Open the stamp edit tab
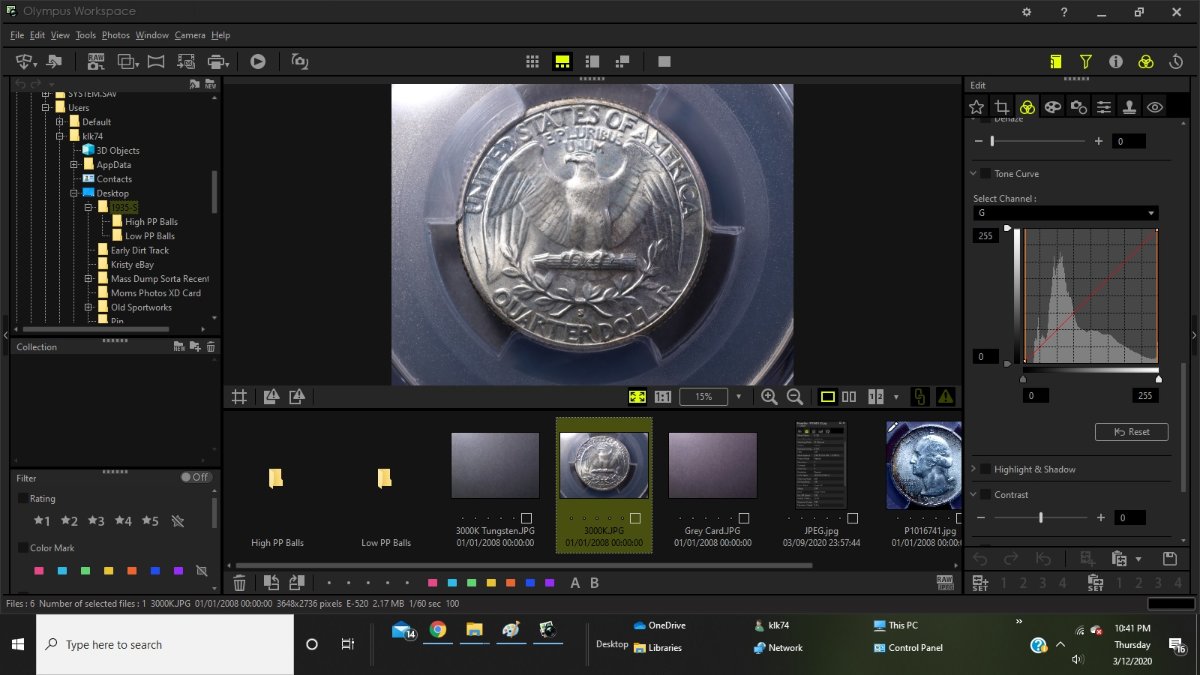 click(x=1129, y=107)
